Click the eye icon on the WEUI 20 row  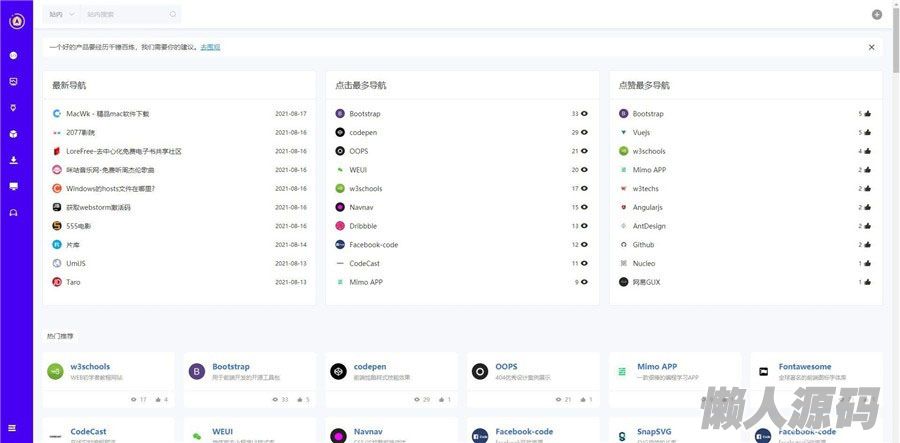[584, 170]
